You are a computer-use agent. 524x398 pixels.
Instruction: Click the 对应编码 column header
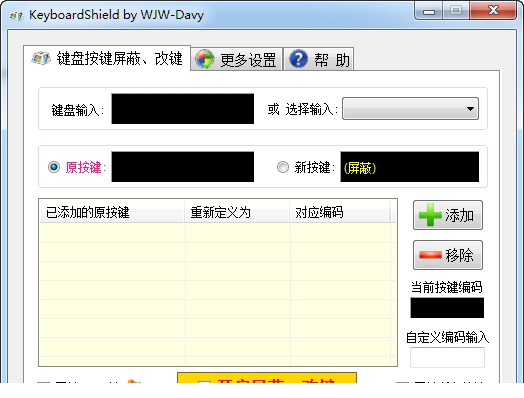coord(340,212)
